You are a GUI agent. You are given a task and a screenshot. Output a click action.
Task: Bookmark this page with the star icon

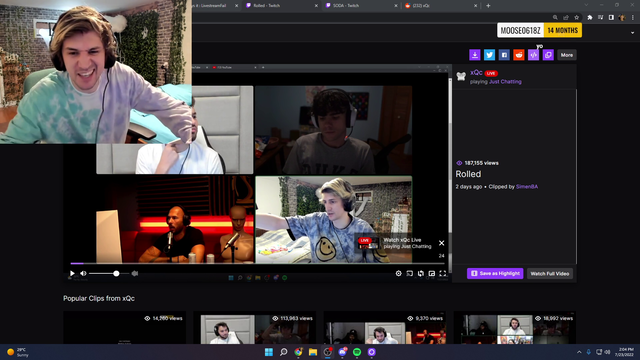(576, 18)
